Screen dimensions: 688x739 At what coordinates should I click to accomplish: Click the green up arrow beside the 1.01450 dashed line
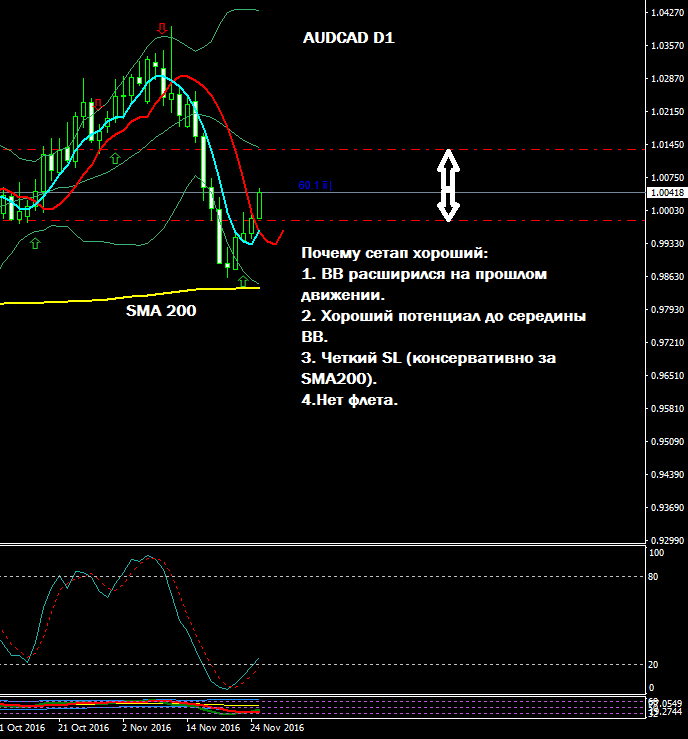pos(115,158)
